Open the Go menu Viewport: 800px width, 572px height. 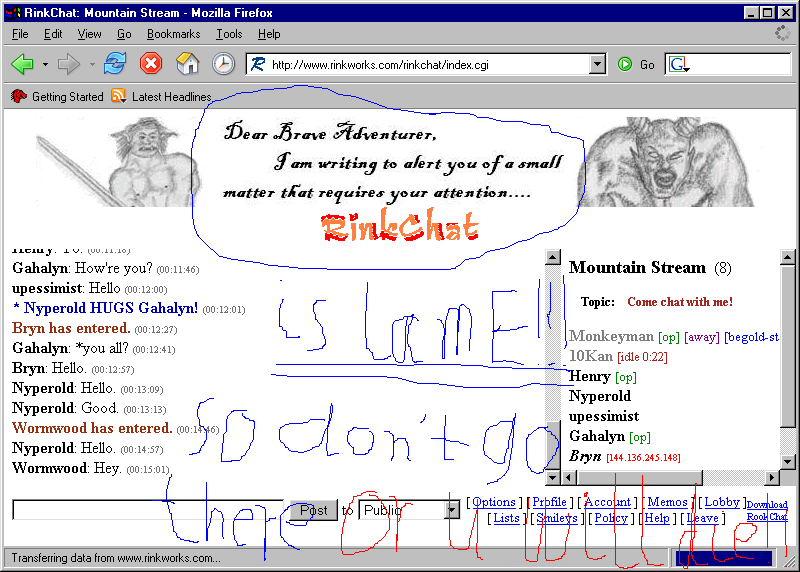pyautogui.click(x=124, y=34)
